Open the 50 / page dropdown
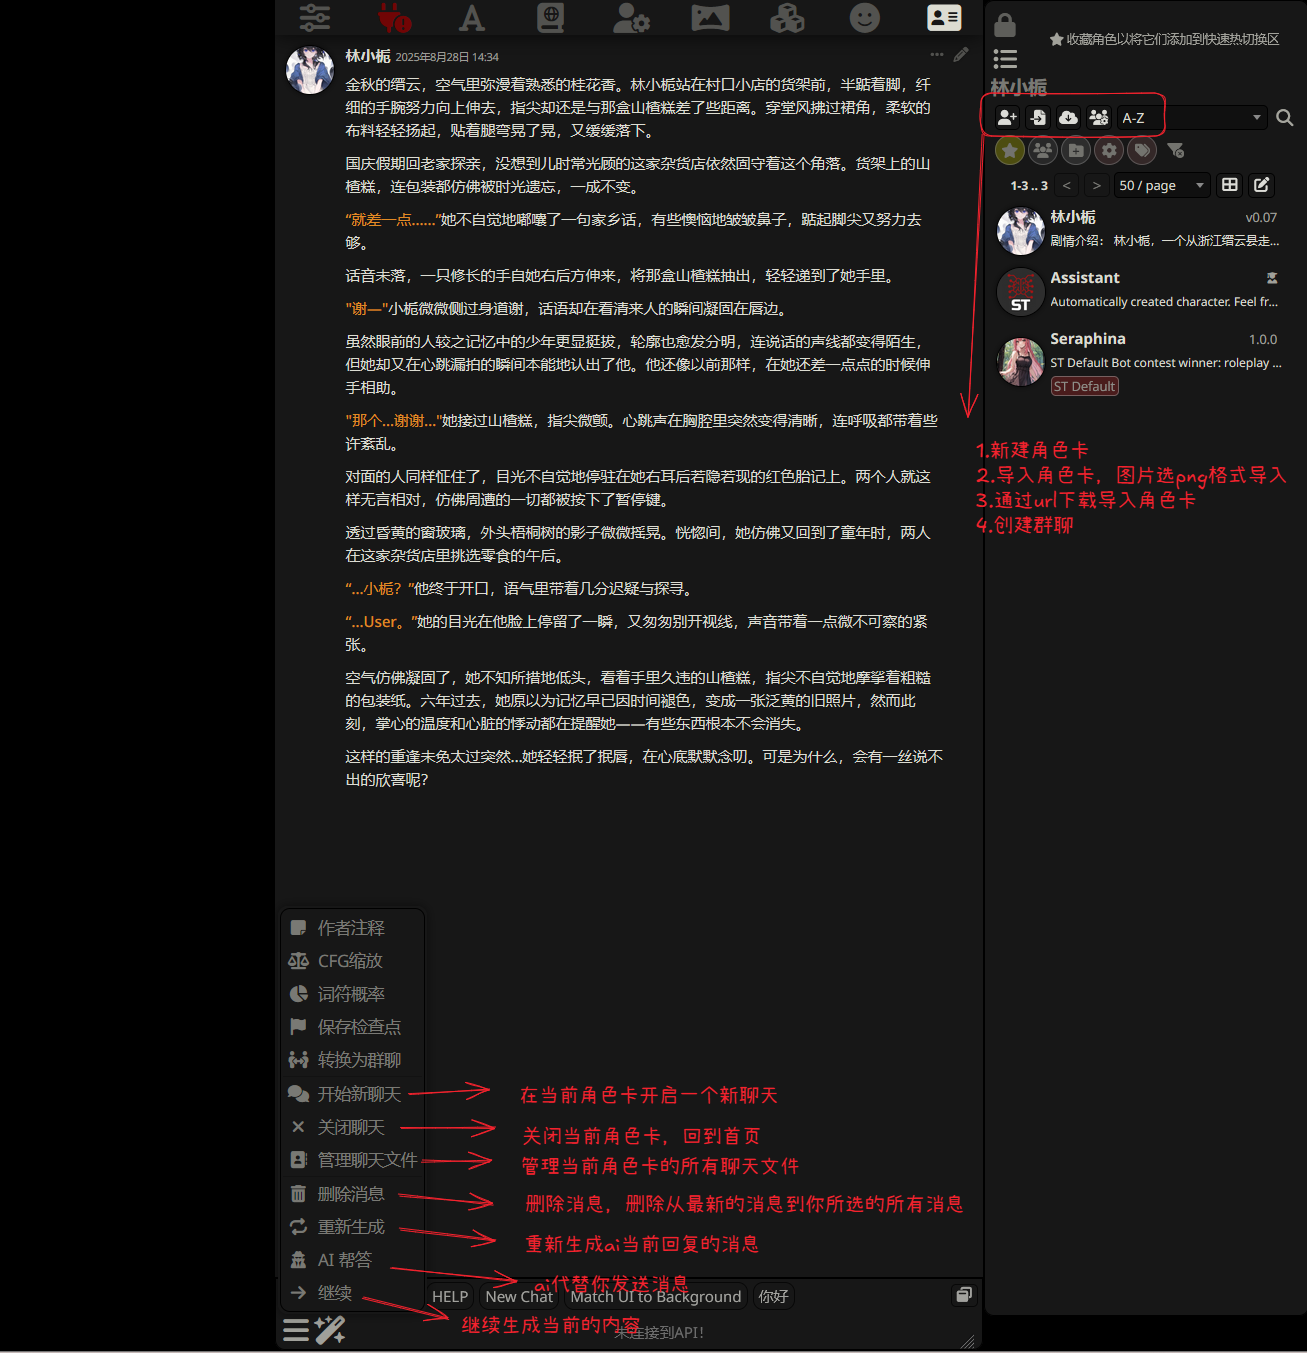1307x1353 pixels. [x=1160, y=186]
